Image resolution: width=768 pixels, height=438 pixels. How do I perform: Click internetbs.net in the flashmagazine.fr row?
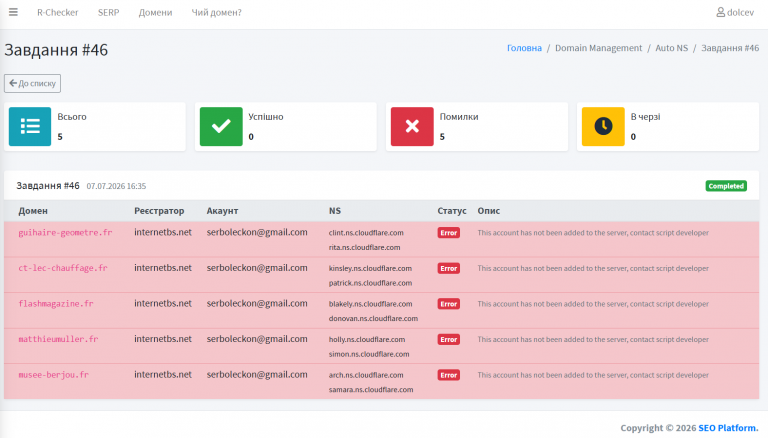pos(163,303)
